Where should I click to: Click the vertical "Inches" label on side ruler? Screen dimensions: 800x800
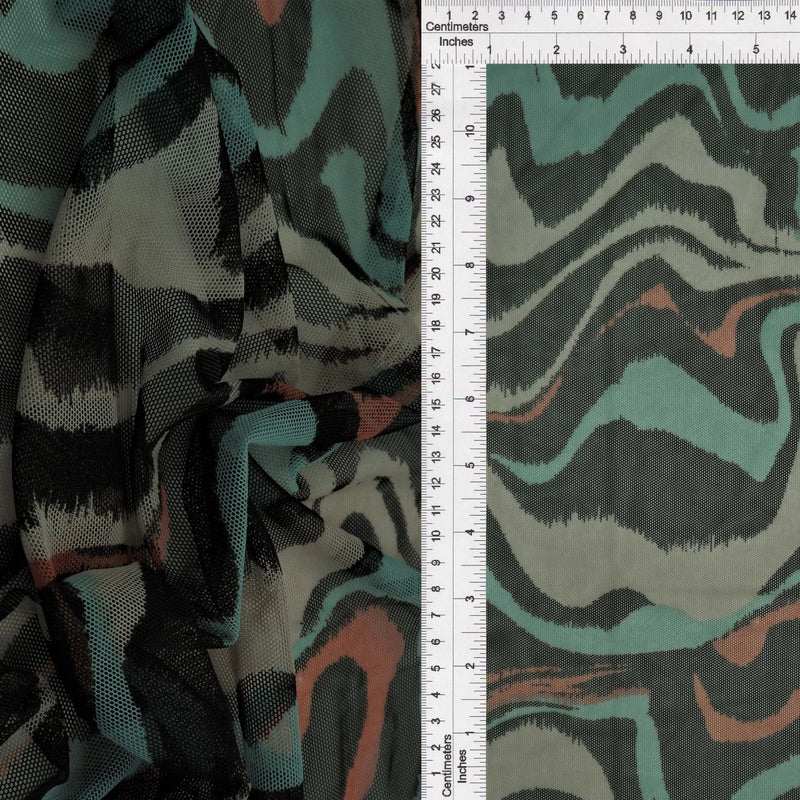tap(462, 766)
